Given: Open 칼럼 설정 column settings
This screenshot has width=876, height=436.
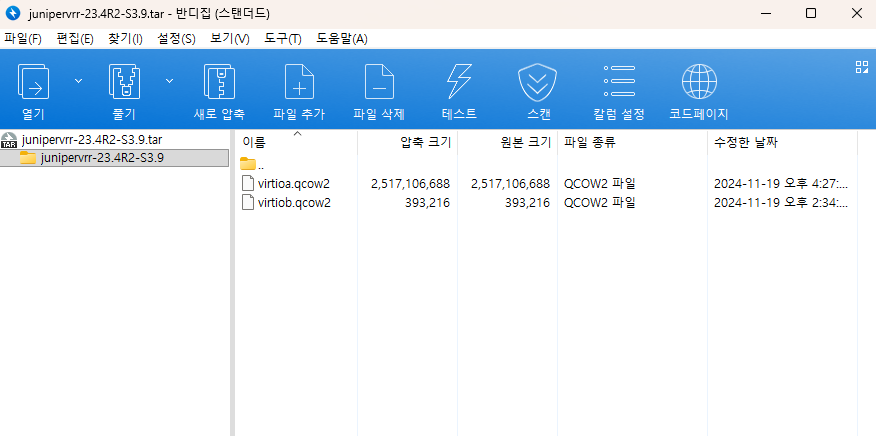Looking at the screenshot, I should pos(619,92).
